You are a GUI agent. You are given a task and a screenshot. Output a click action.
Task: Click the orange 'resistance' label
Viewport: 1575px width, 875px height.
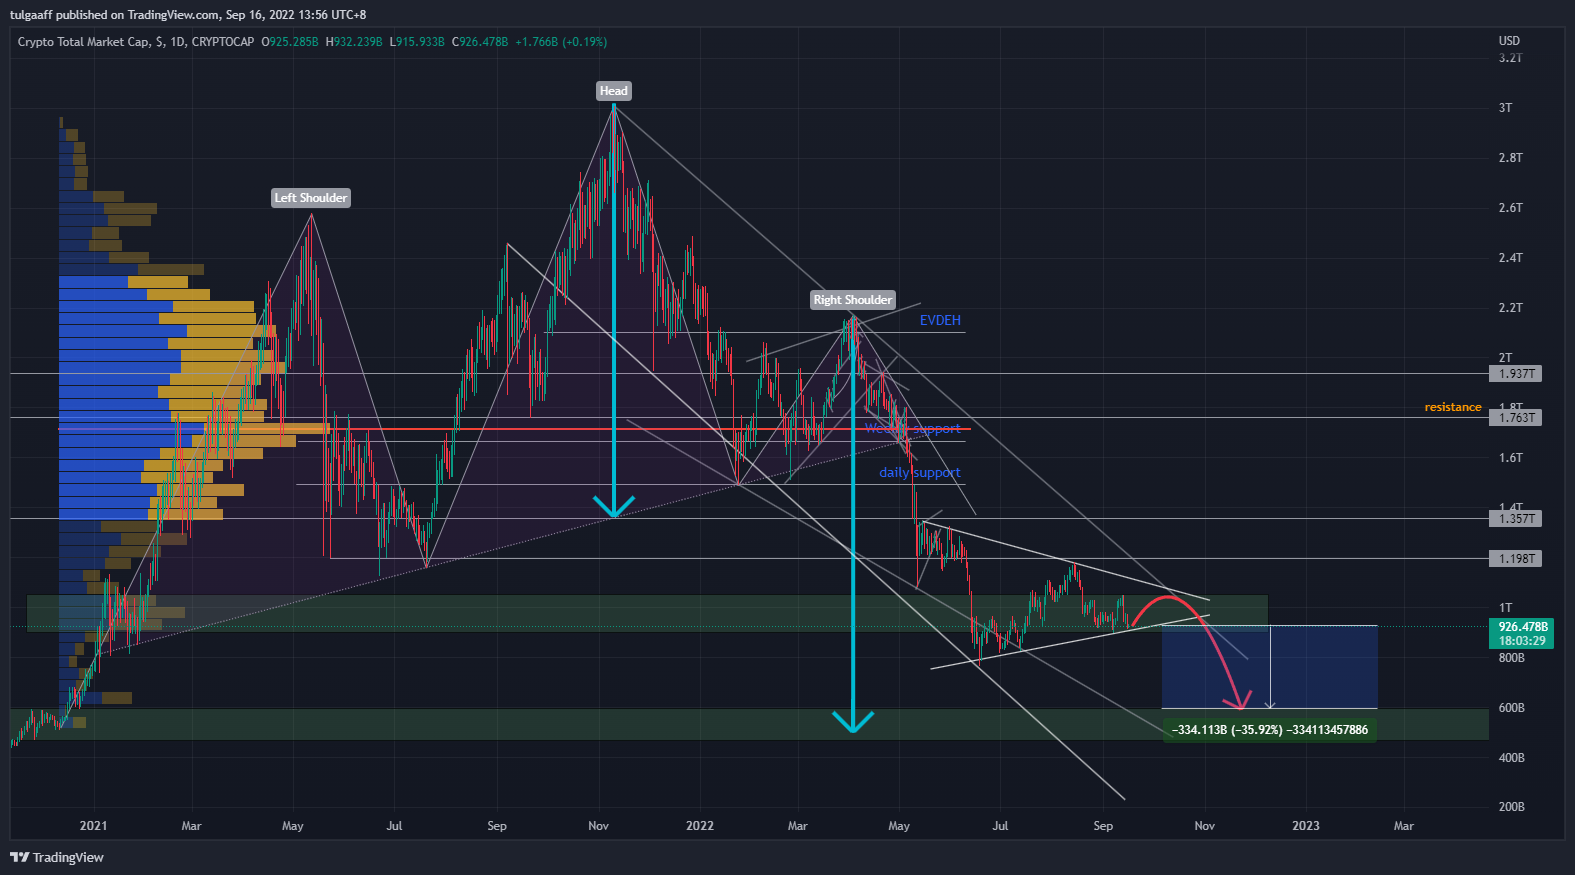pos(1453,407)
